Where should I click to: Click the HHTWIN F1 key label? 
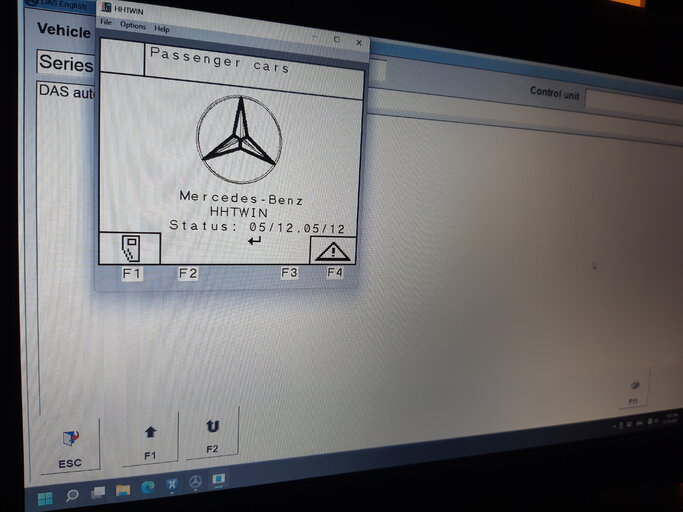point(132,274)
